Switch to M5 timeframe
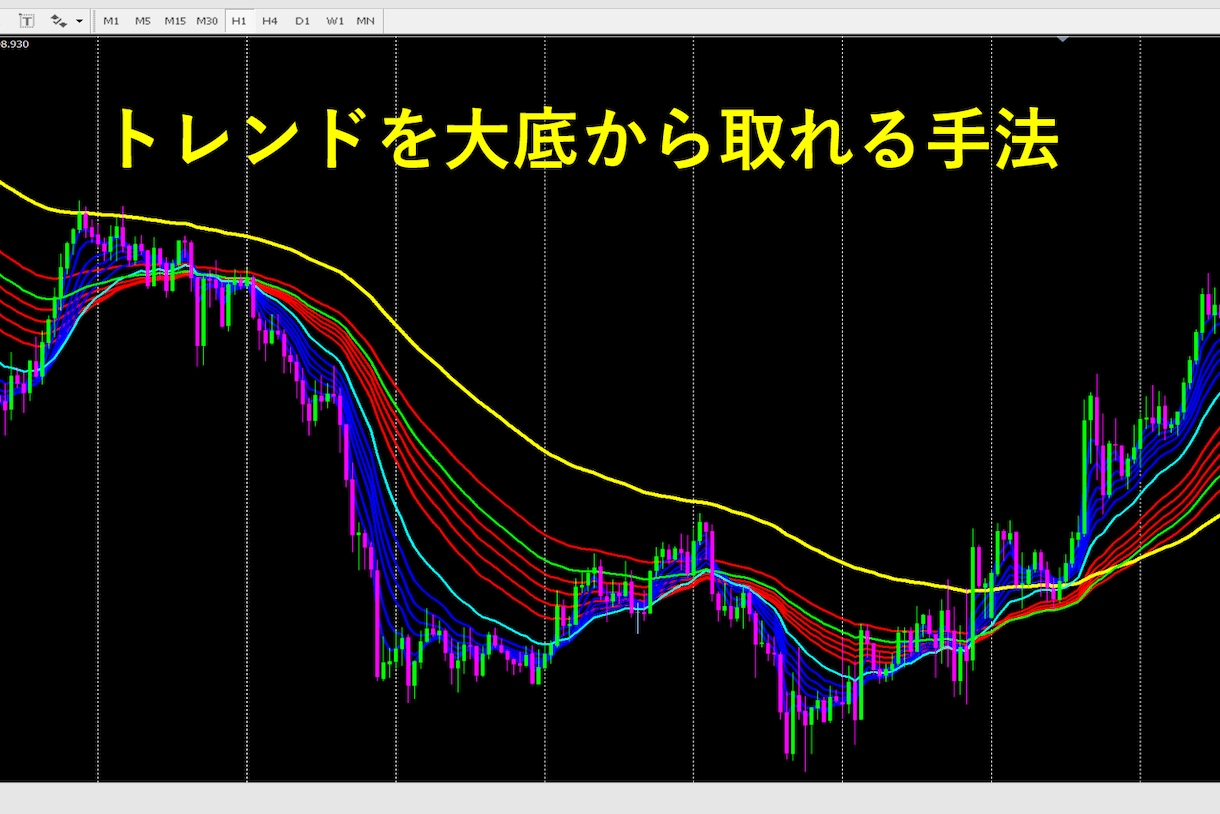 [x=143, y=20]
